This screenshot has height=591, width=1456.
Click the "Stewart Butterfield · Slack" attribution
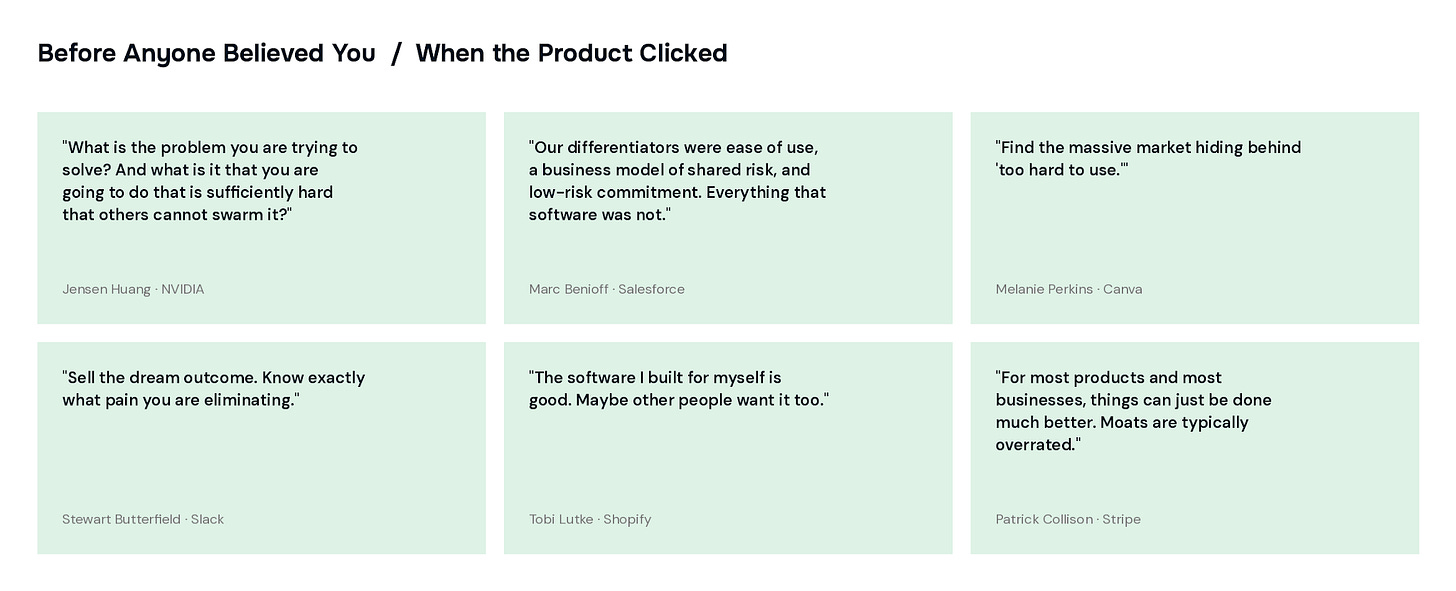[x=143, y=519]
